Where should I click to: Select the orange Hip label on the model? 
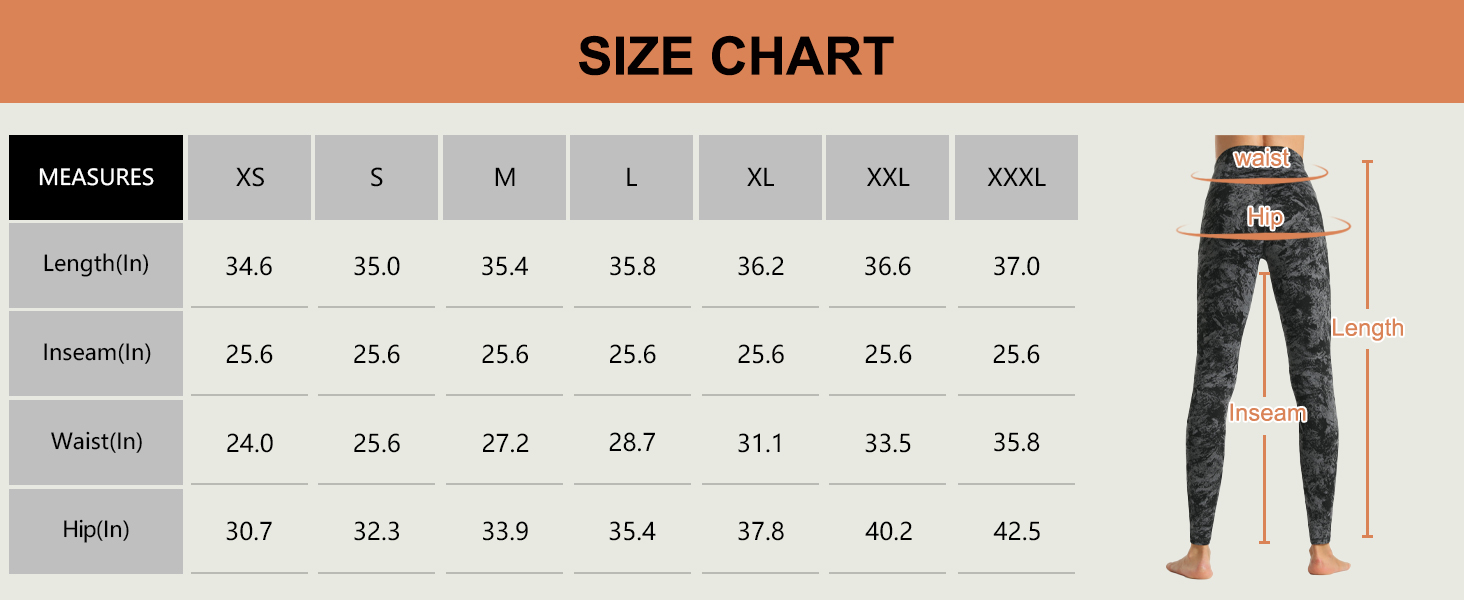pyautogui.click(x=1265, y=217)
